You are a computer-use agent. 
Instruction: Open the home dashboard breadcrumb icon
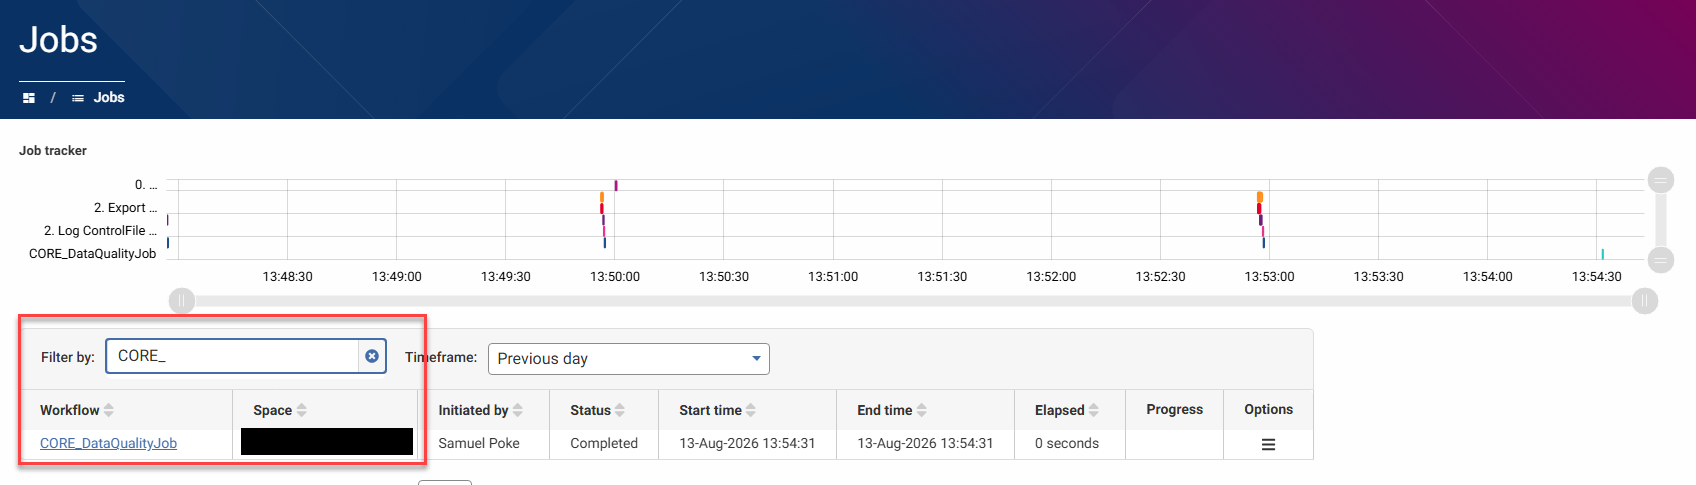pos(29,98)
